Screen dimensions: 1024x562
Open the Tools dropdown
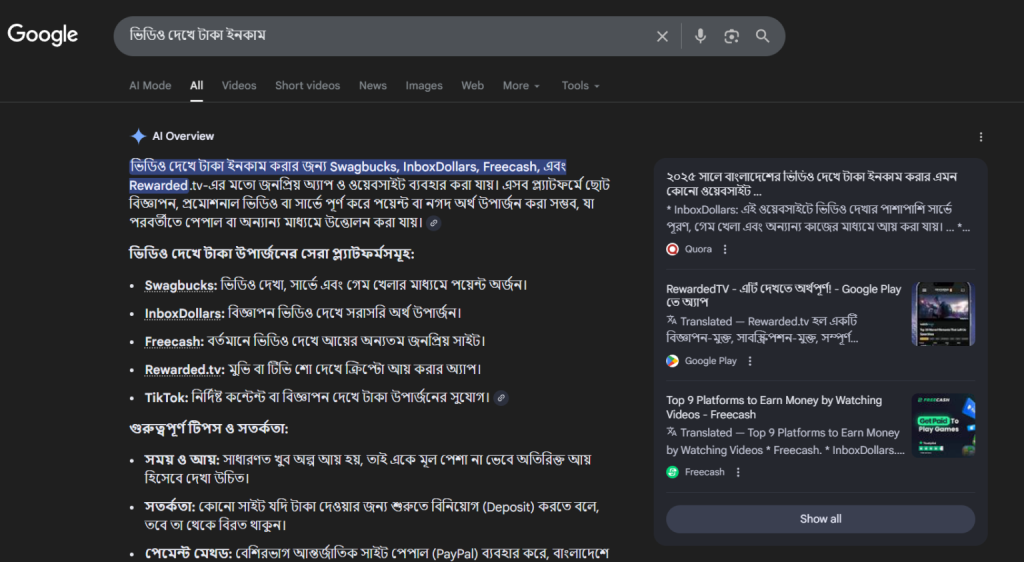[x=581, y=86]
